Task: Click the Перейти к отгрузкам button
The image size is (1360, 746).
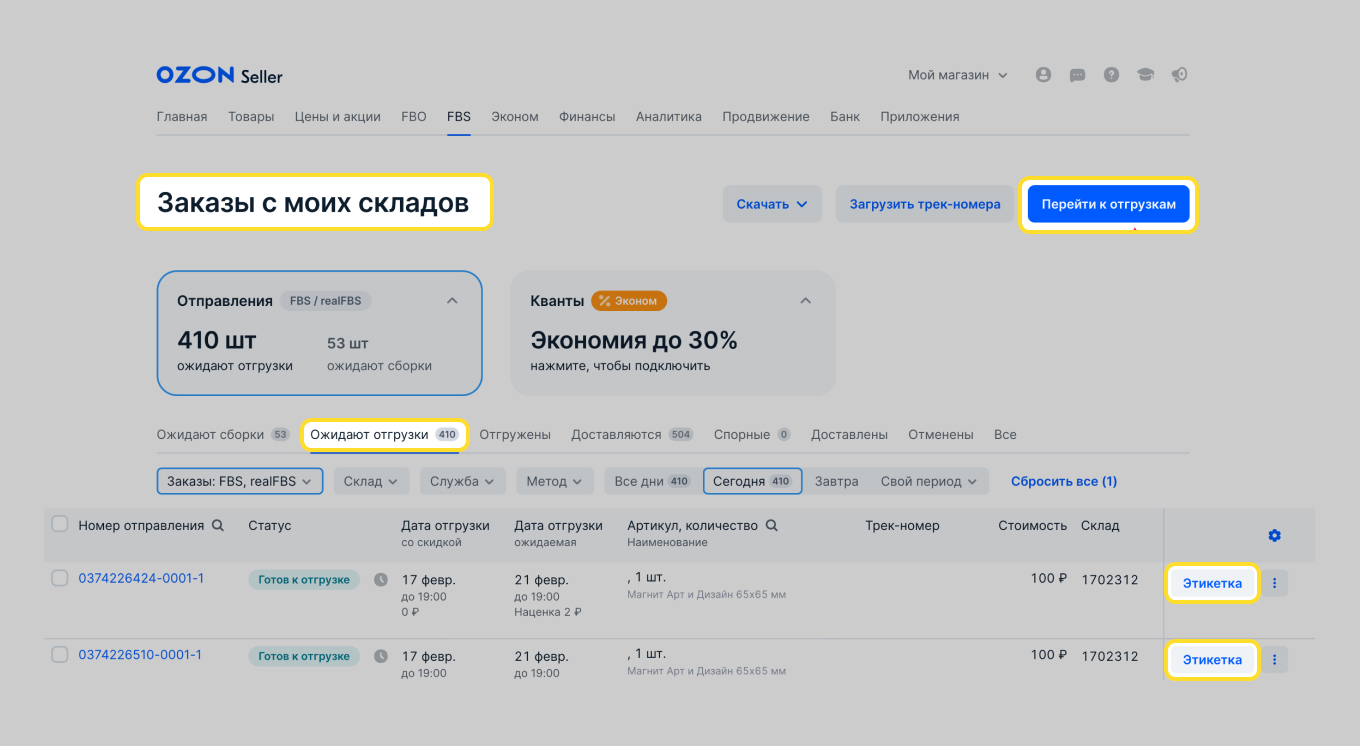Action: tap(1108, 203)
